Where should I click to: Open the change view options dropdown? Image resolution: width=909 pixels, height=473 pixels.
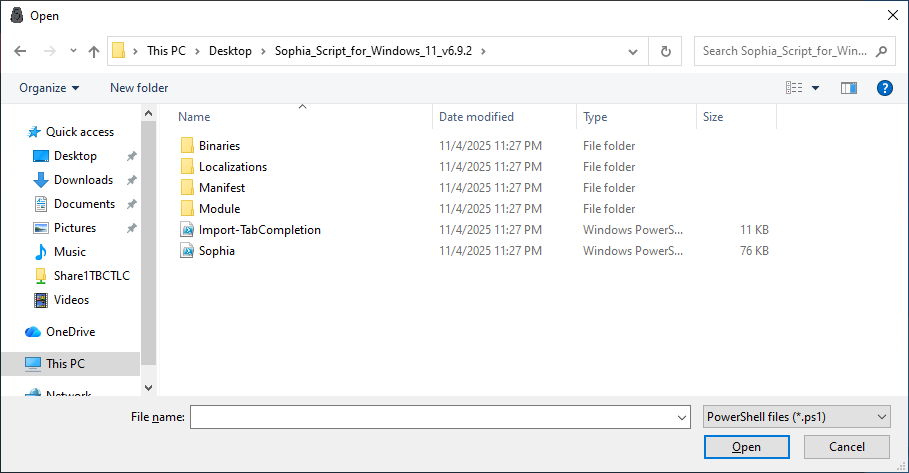click(x=815, y=88)
